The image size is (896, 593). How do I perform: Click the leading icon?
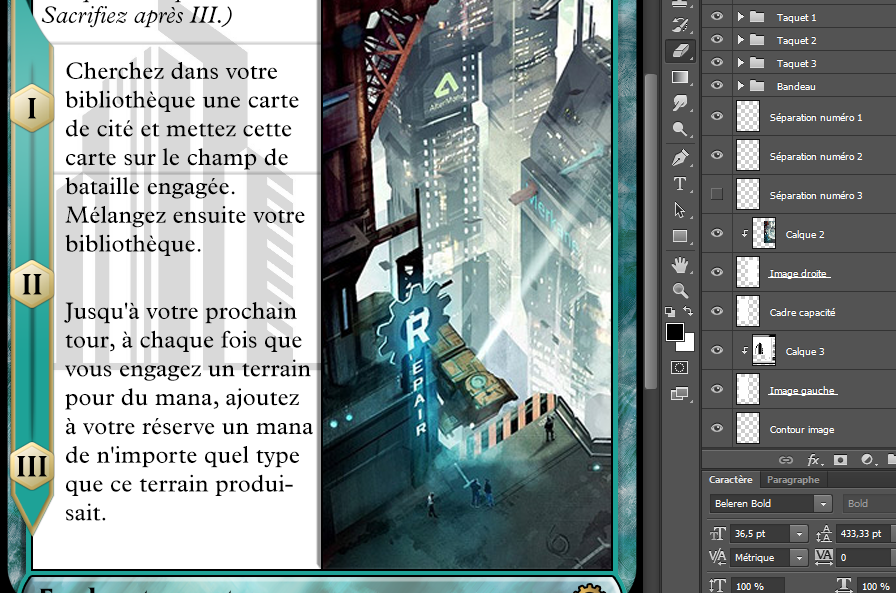tap(823, 534)
